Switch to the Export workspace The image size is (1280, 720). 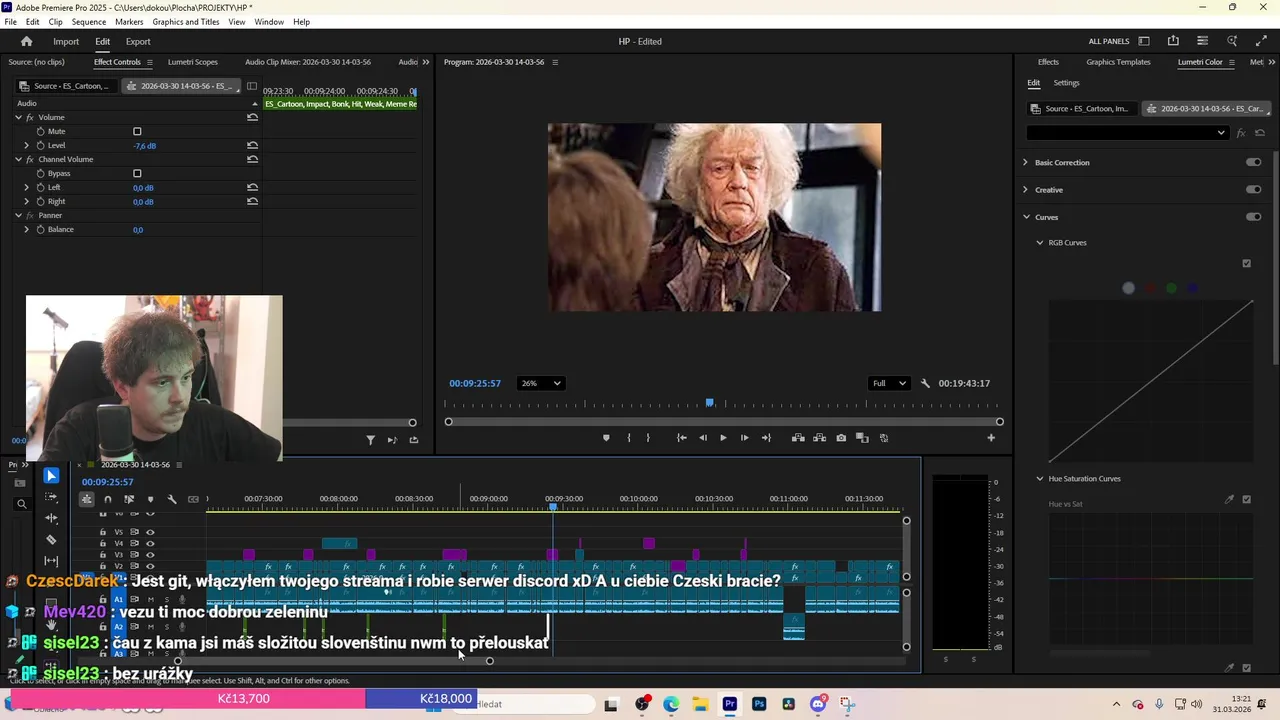(x=138, y=41)
